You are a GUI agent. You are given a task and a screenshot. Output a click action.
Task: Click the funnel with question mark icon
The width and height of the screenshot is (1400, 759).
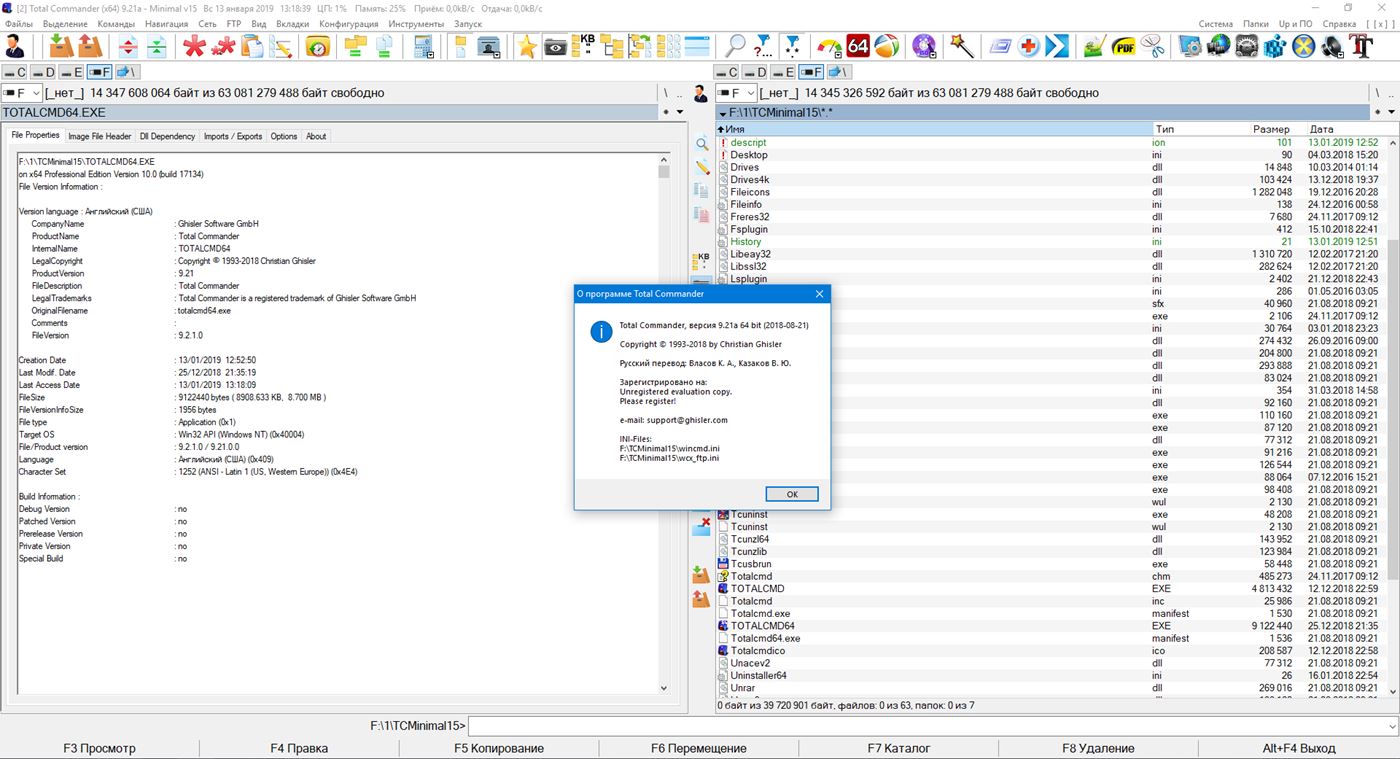coord(764,46)
